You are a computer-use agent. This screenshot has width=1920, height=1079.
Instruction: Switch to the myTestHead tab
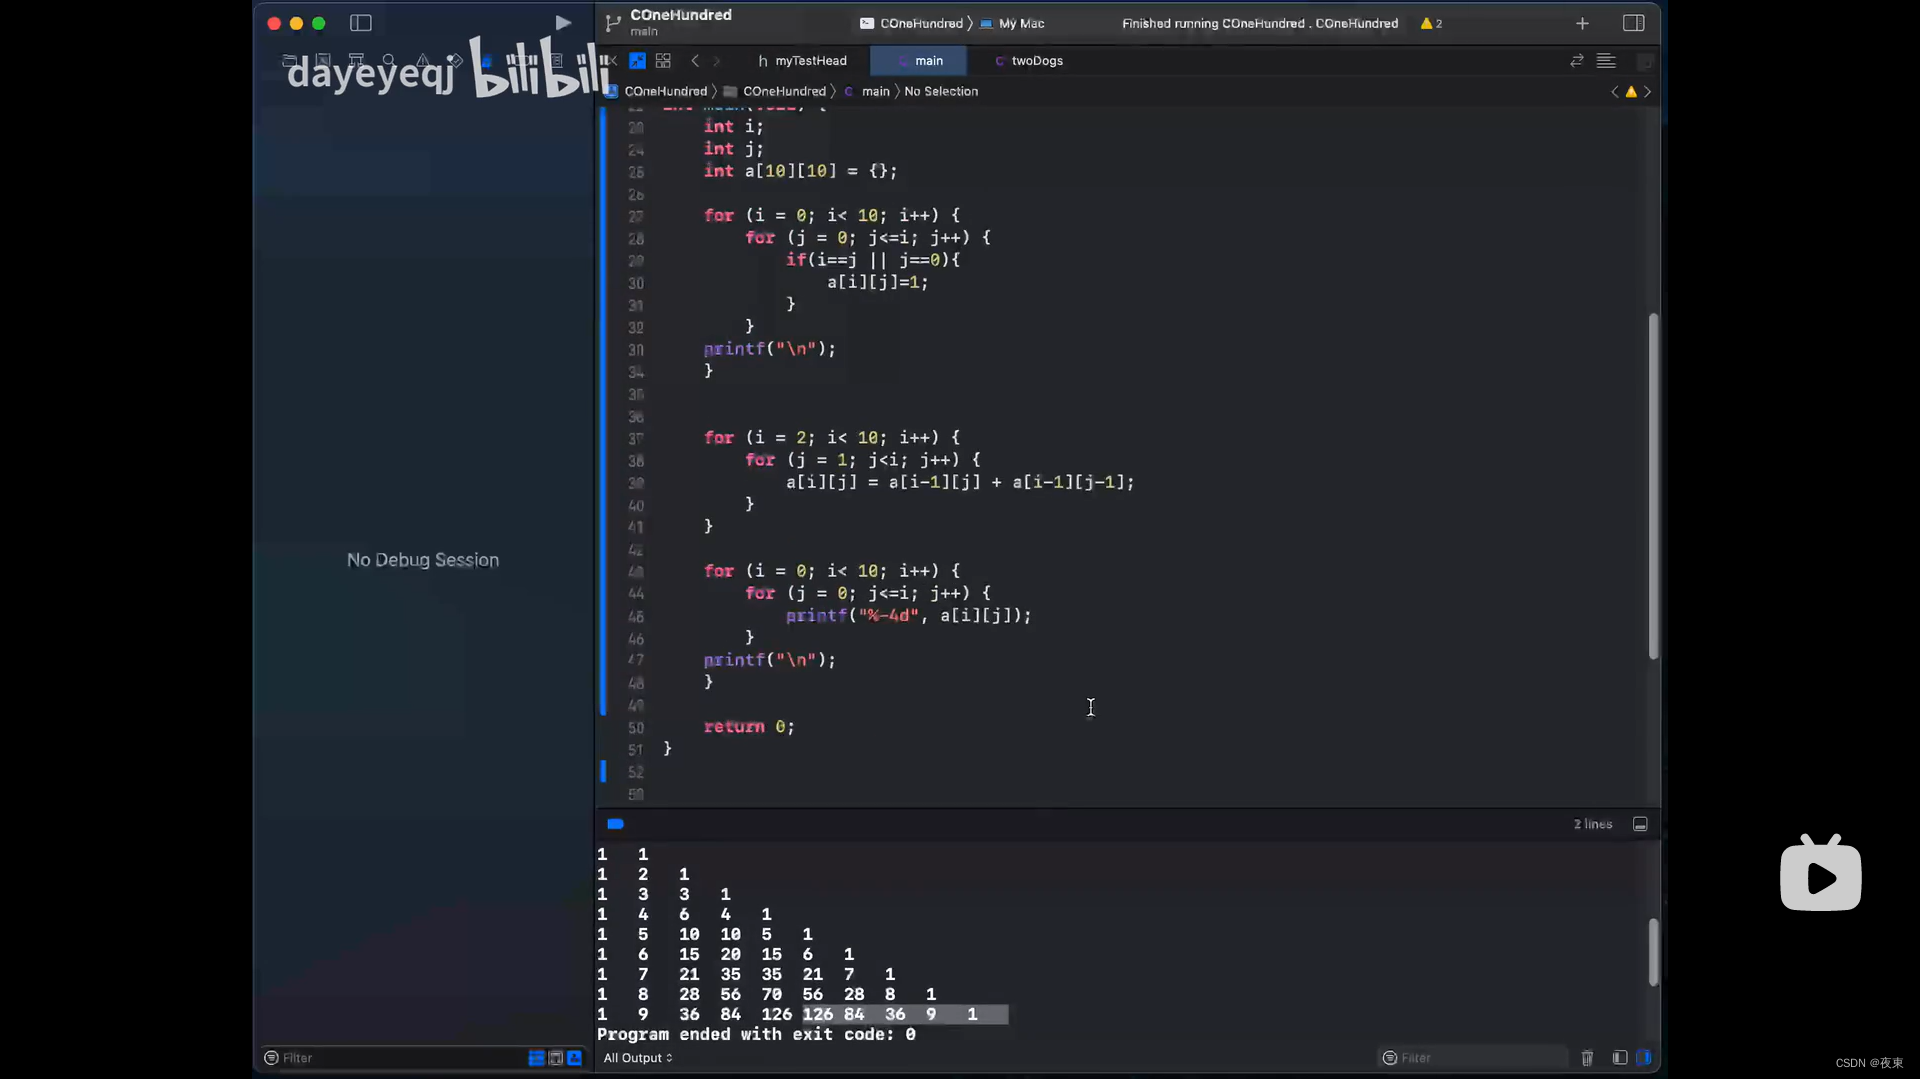pyautogui.click(x=802, y=61)
